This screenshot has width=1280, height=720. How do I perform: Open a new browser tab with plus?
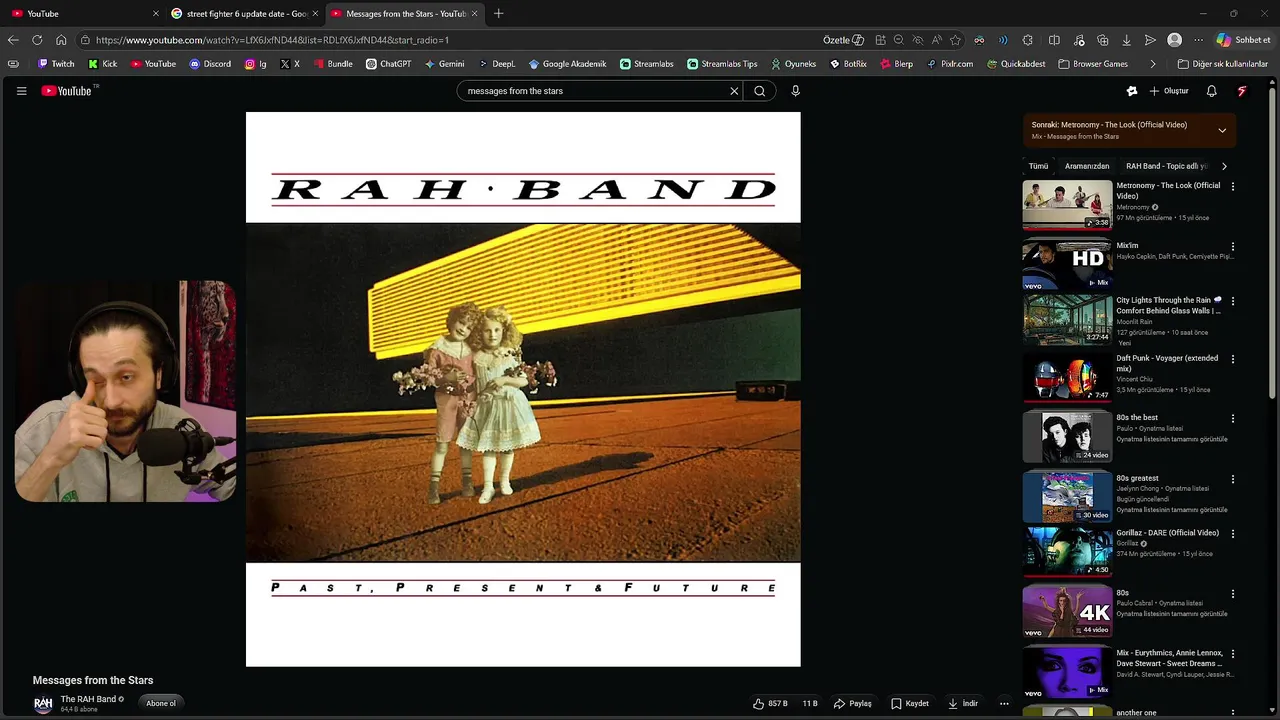tap(498, 14)
